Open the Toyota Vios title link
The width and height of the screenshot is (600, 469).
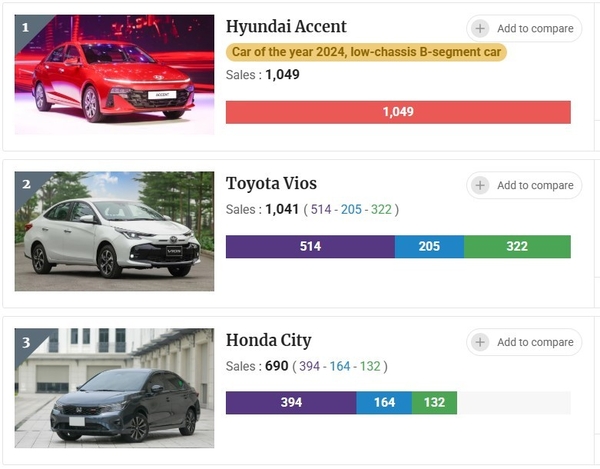pyautogui.click(x=271, y=183)
